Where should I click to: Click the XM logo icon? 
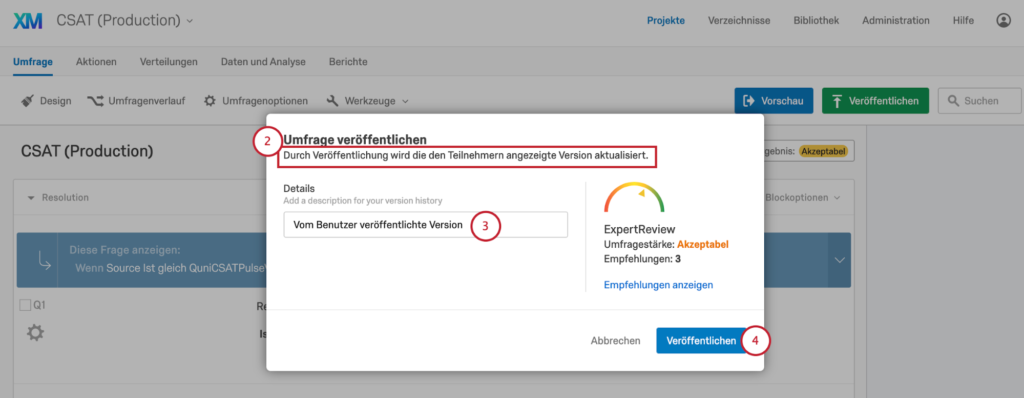click(x=28, y=21)
